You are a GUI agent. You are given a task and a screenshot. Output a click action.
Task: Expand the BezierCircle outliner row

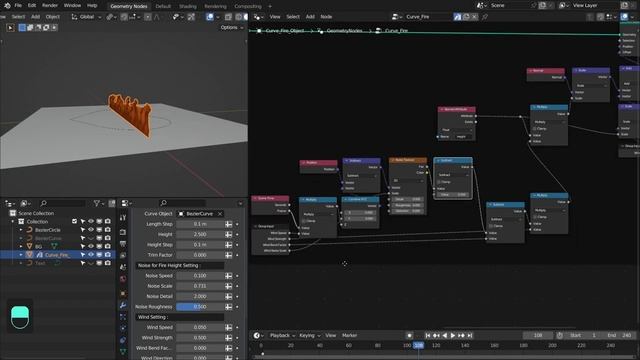tap(21, 230)
